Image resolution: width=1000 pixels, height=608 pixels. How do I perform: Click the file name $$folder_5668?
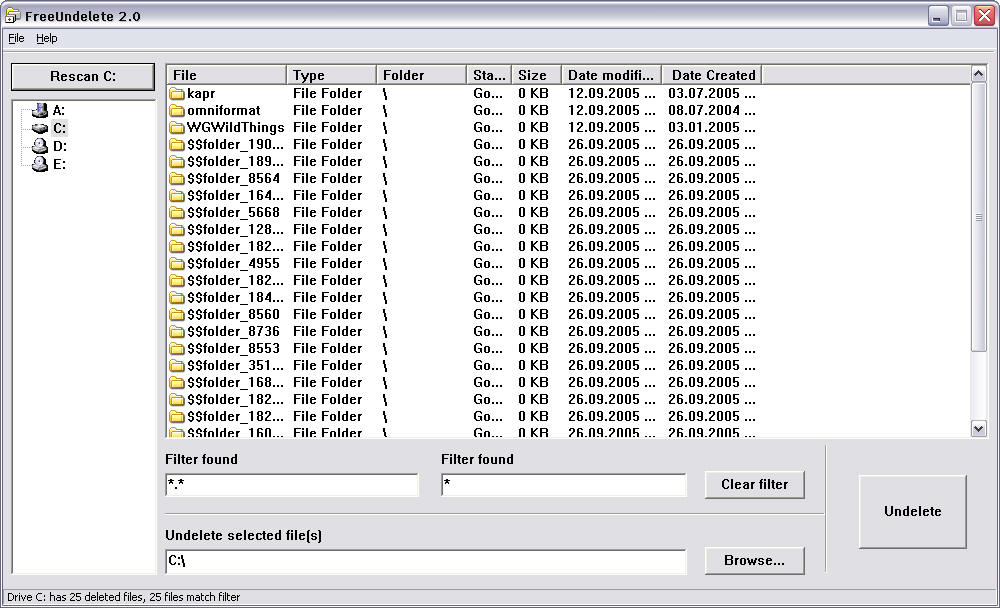point(233,212)
